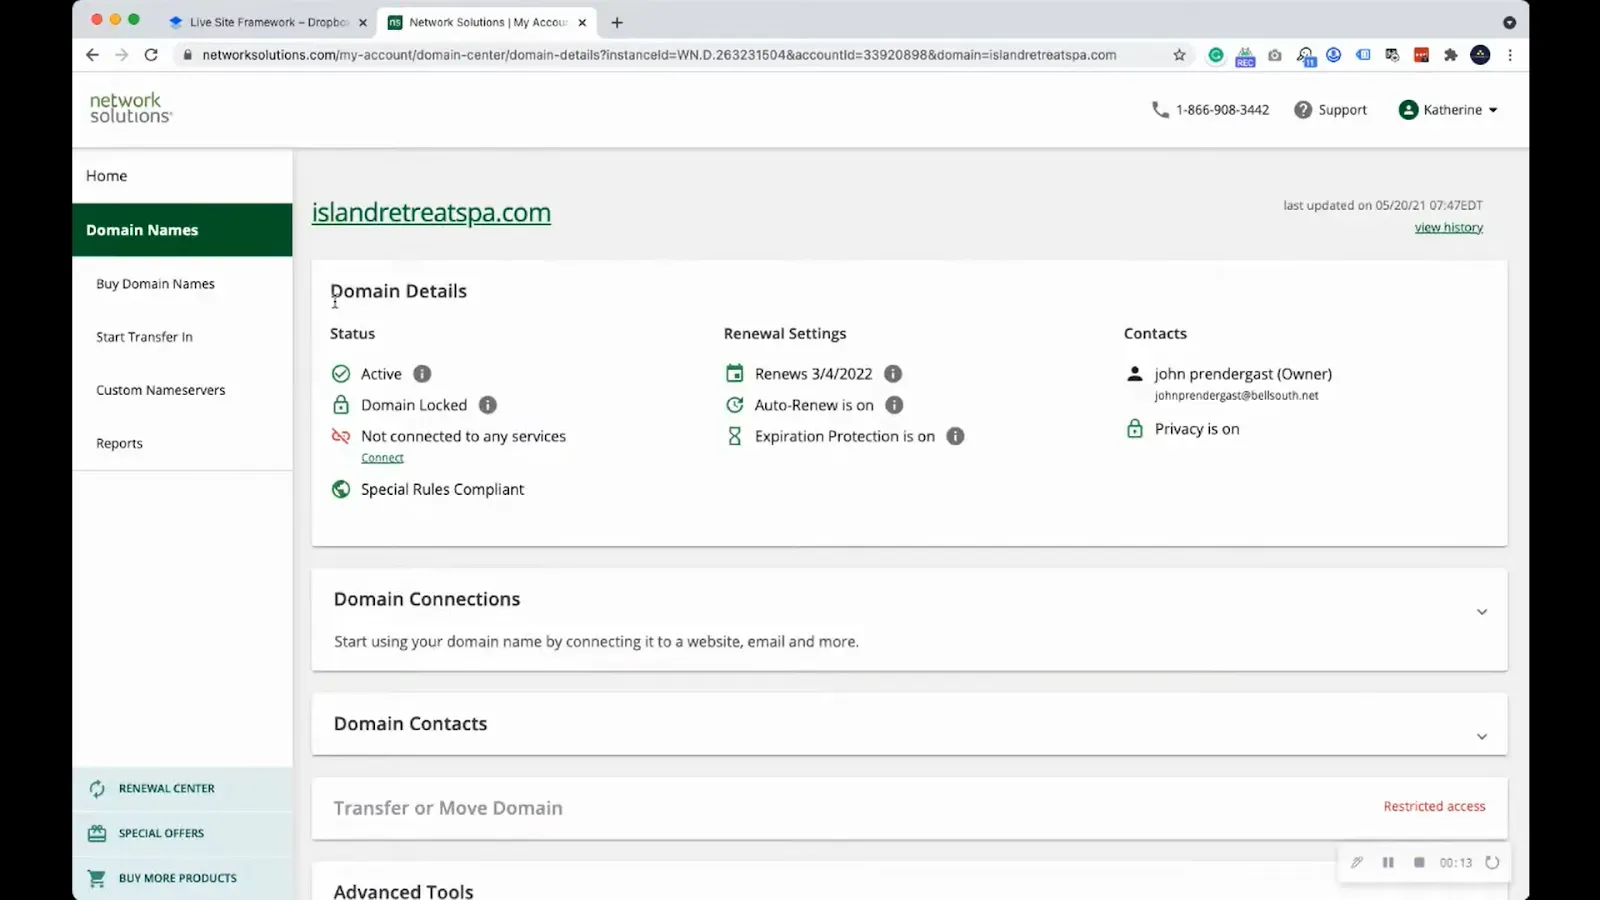Viewport: 1600px width, 900px height.
Task: Click the Domain Locked padlock icon
Action: click(x=341, y=405)
